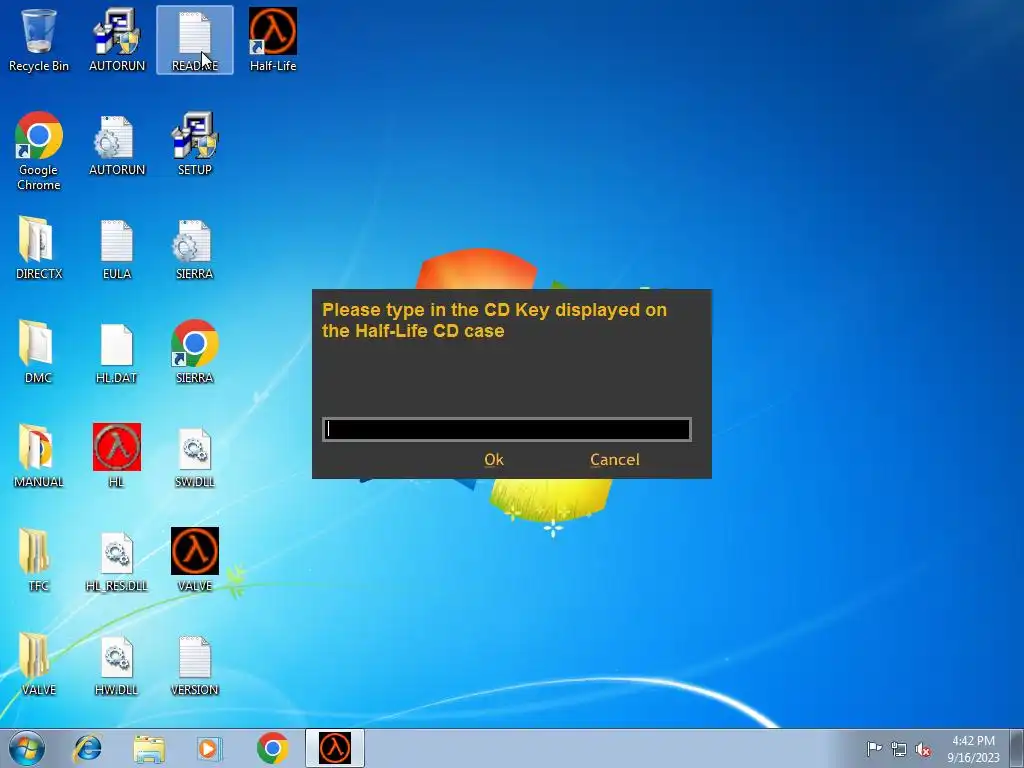
Task: Open network status icon in system tray
Action: click(x=899, y=749)
